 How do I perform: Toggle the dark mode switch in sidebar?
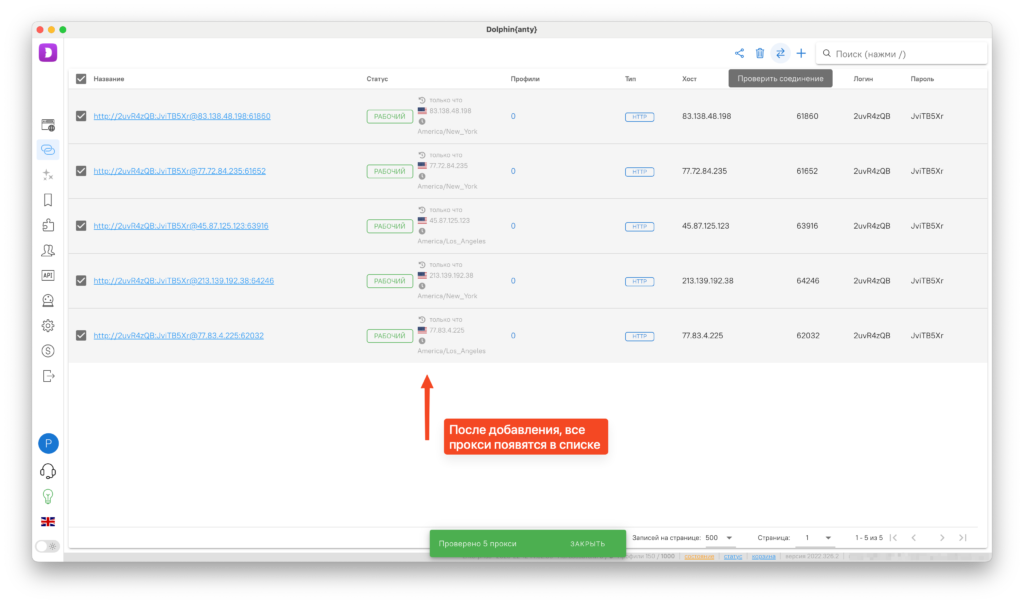47,546
